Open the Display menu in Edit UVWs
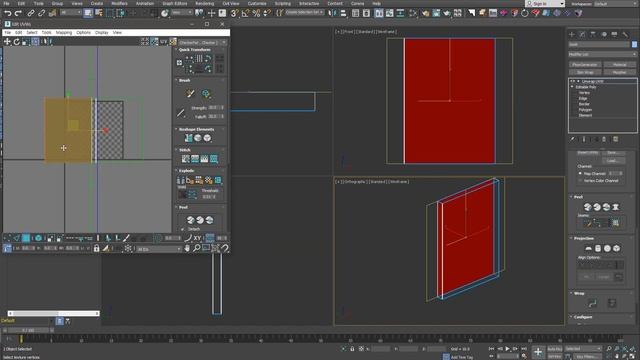This screenshot has width=640, height=360. [x=102, y=33]
